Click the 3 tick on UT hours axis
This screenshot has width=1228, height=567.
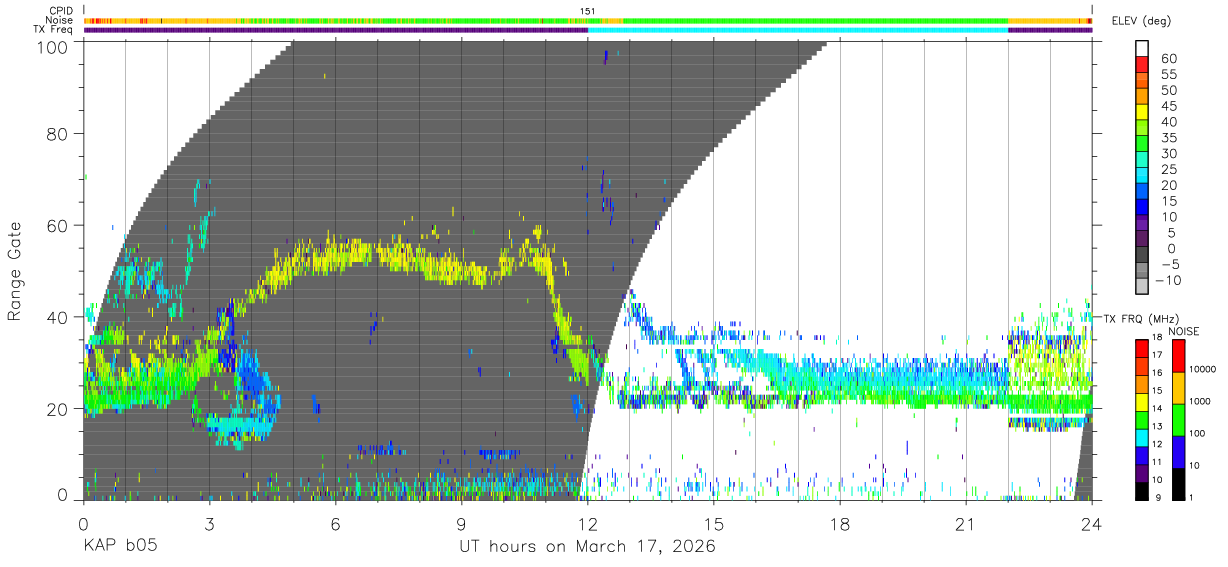(209, 524)
